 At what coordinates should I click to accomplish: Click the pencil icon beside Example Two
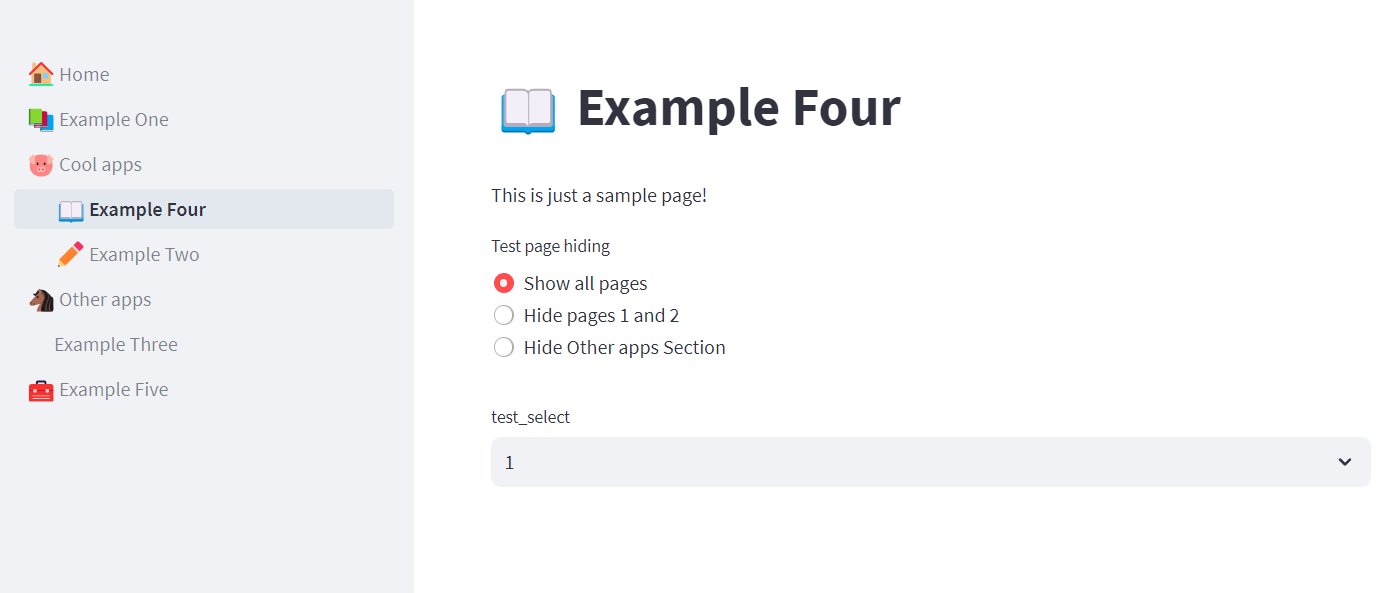click(70, 253)
